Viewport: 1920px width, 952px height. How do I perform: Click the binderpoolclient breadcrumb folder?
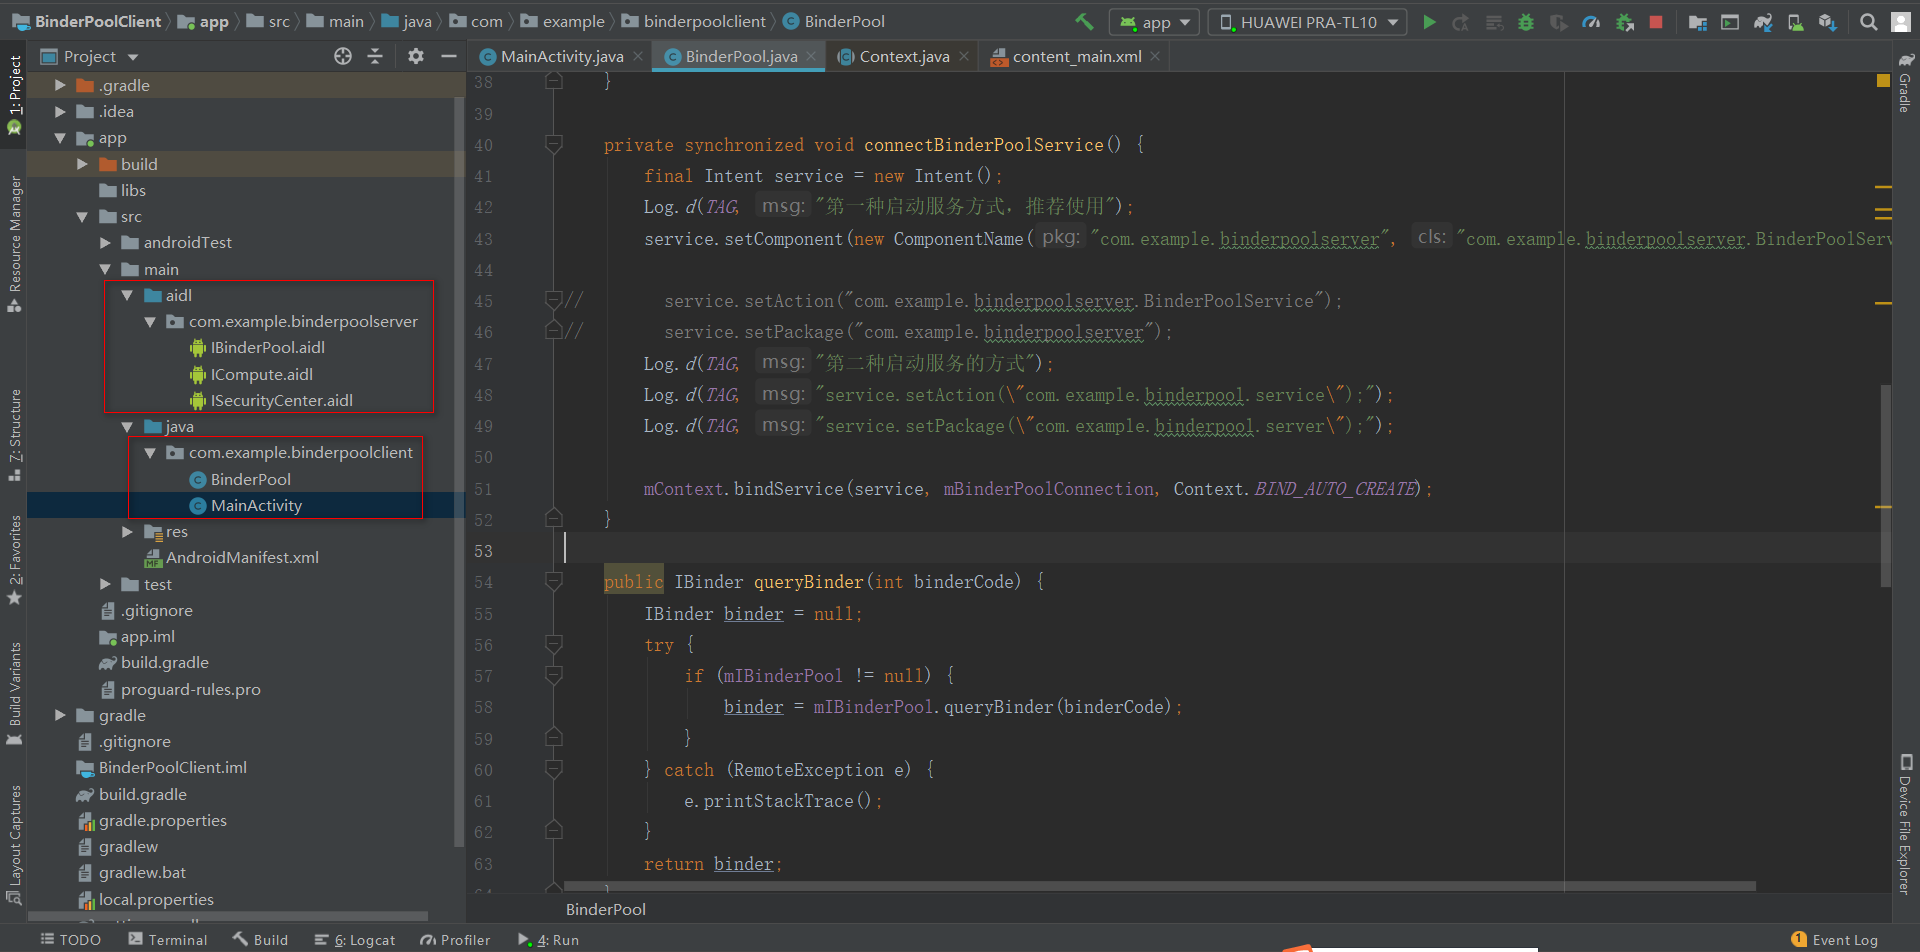click(694, 21)
